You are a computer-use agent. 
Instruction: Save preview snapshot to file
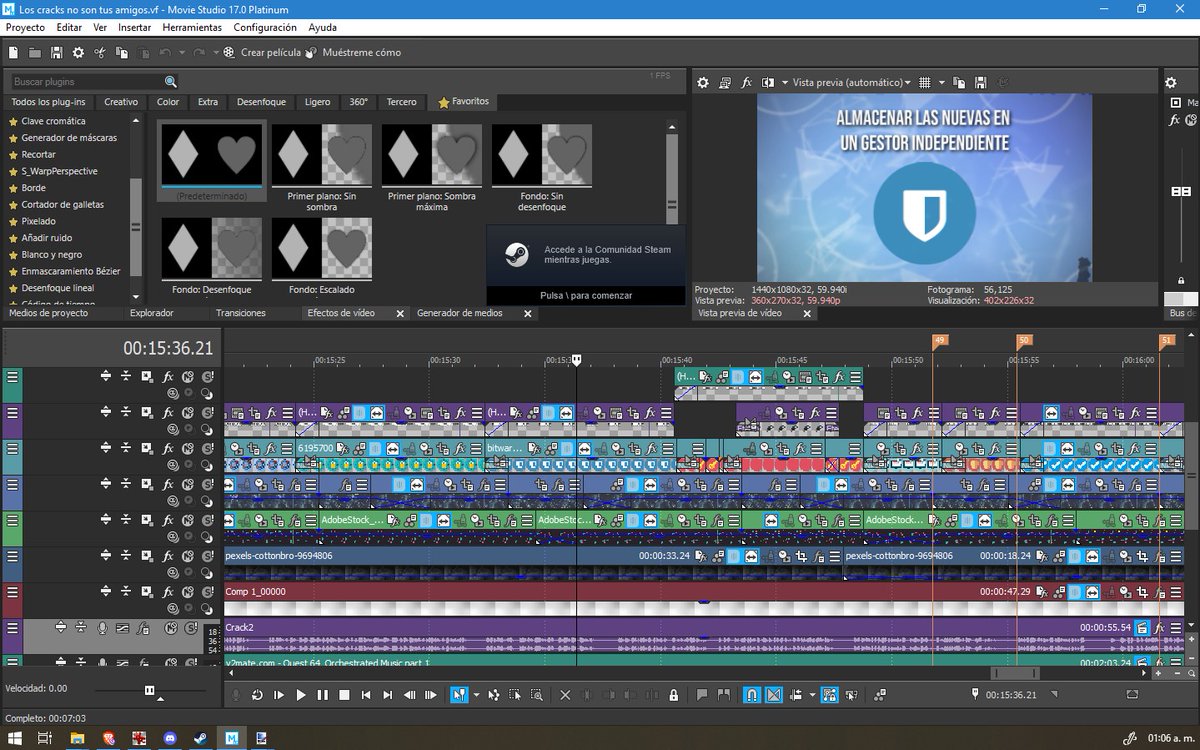pos(980,82)
